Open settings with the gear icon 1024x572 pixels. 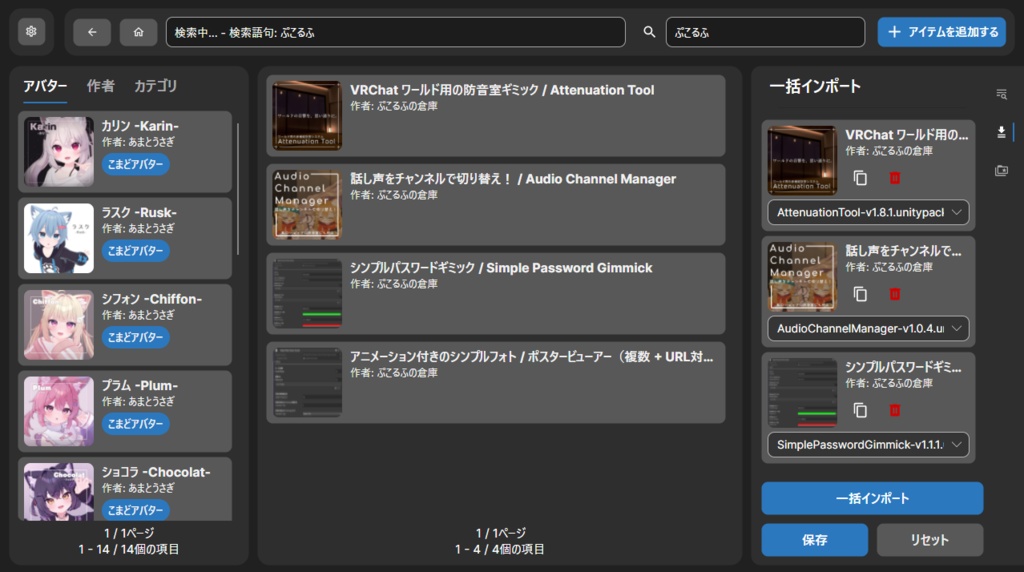[x=31, y=31]
